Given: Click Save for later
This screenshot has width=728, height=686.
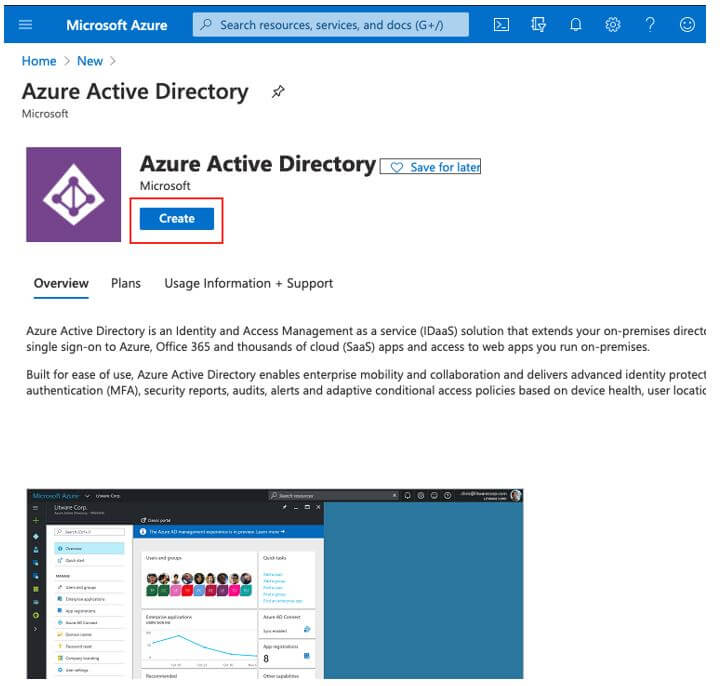Looking at the screenshot, I should pos(430,167).
